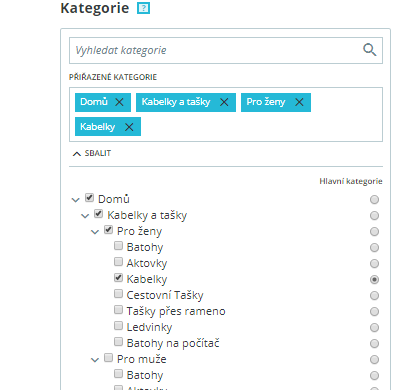
Task: Check the Tašky přes rameno checkbox
Action: tap(118, 310)
